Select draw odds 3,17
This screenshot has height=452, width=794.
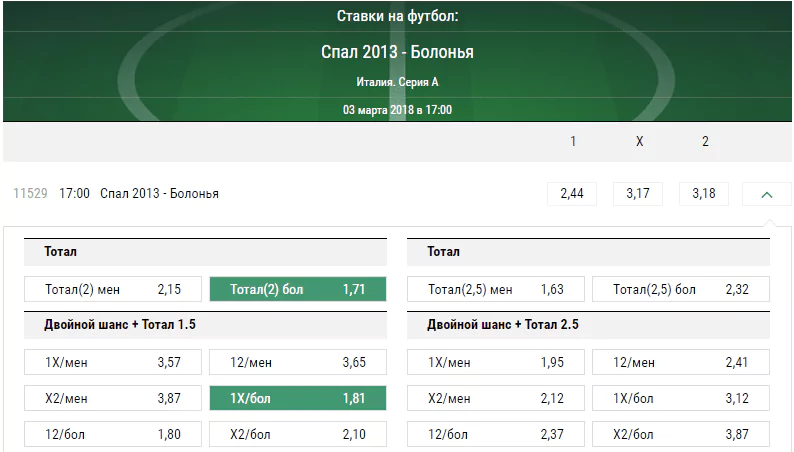pyautogui.click(x=638, y=194)
